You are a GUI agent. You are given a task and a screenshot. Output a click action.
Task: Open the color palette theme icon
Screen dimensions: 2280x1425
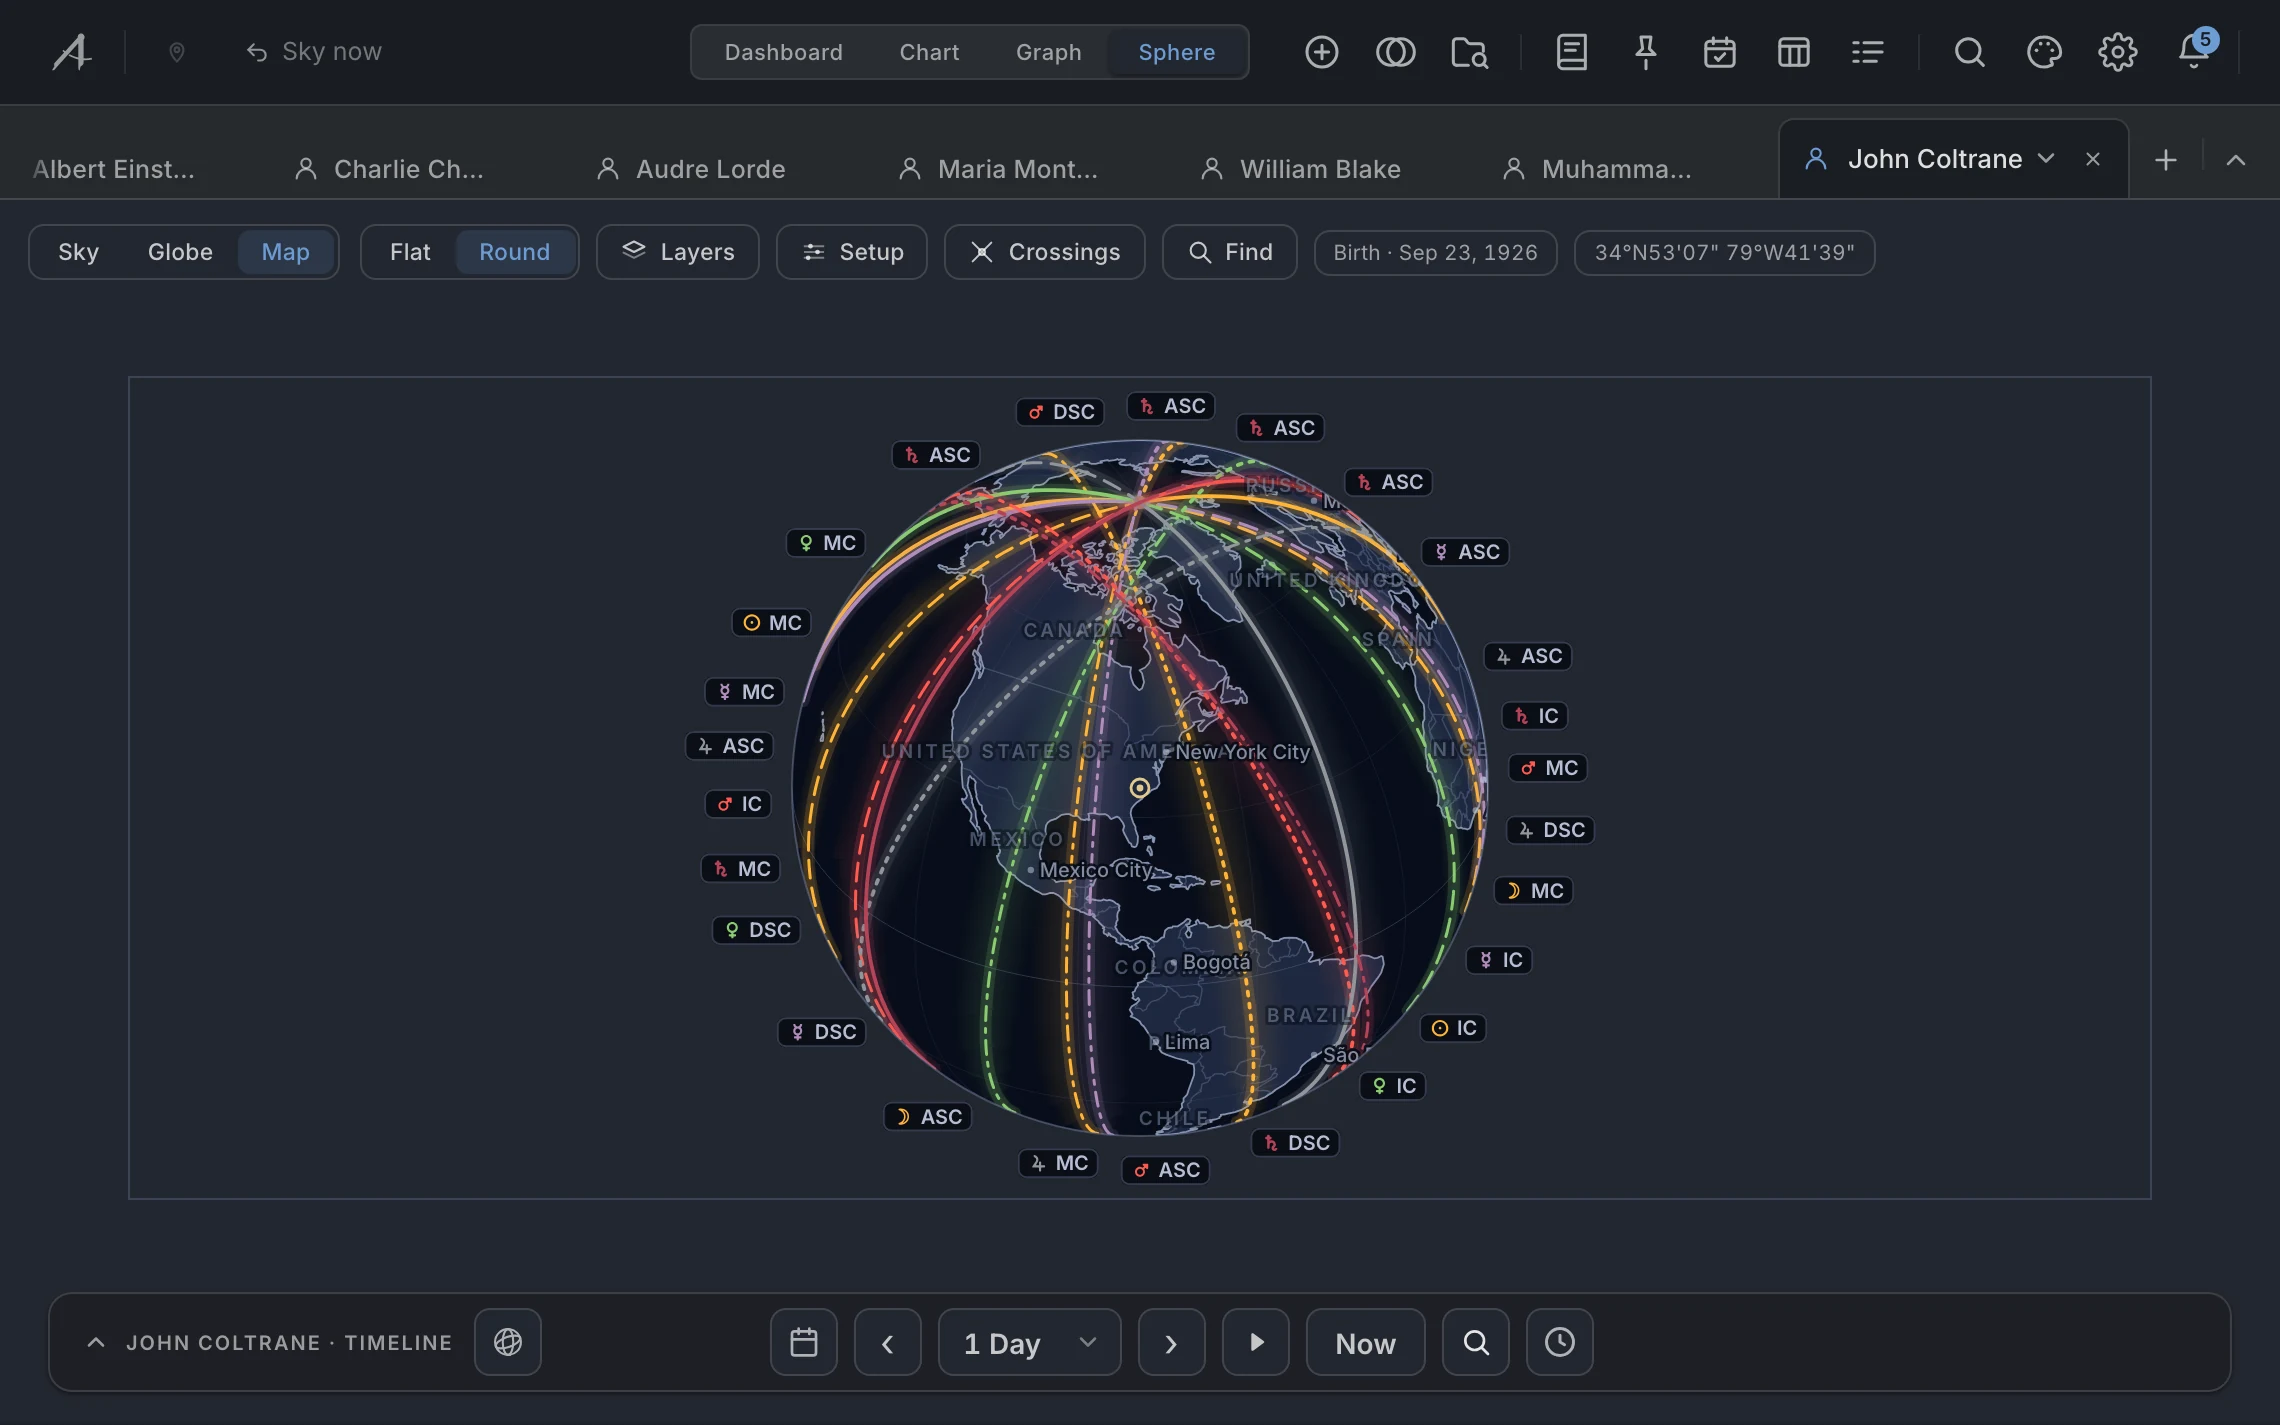click(2043, 52)
